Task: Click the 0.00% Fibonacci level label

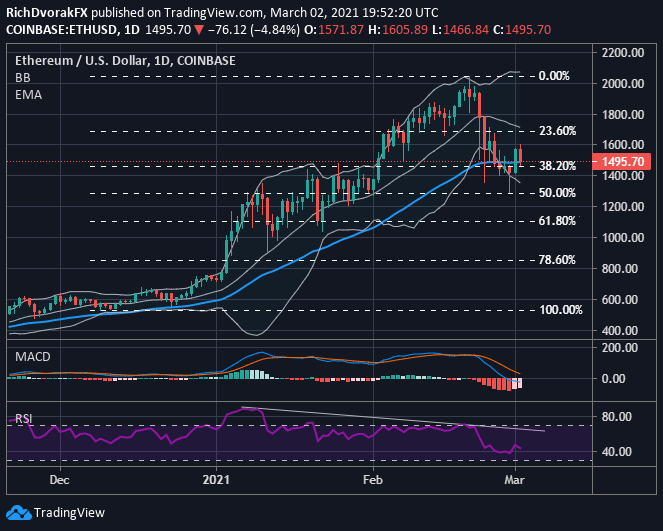Action: coord(554,76)
